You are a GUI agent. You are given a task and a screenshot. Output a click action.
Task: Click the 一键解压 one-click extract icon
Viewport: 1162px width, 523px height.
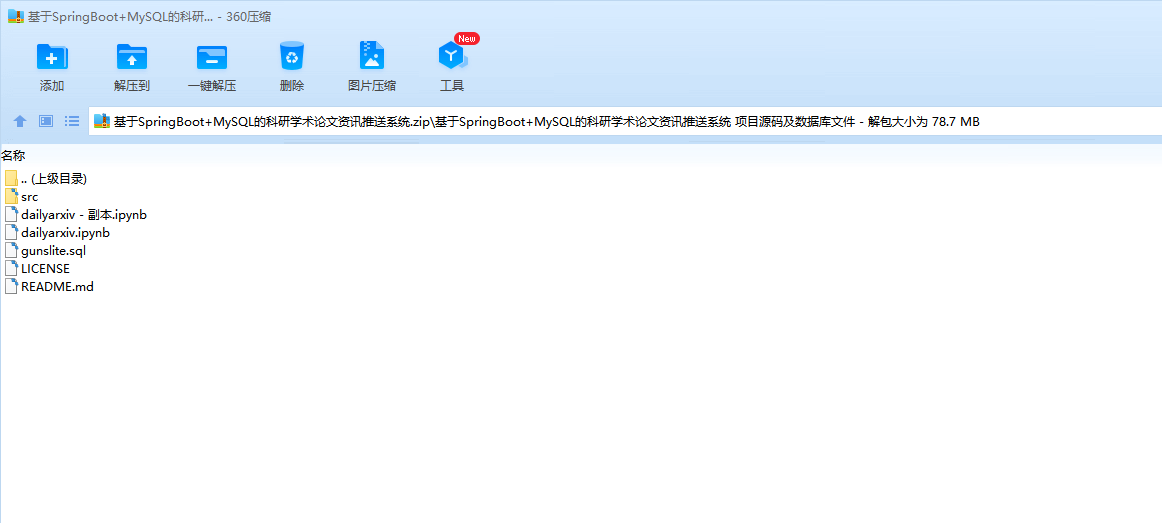pos(212,57)
